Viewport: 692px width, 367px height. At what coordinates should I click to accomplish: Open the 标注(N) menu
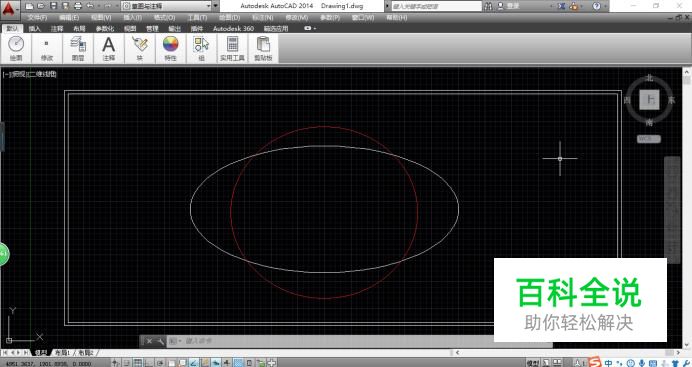click(263, 18)
